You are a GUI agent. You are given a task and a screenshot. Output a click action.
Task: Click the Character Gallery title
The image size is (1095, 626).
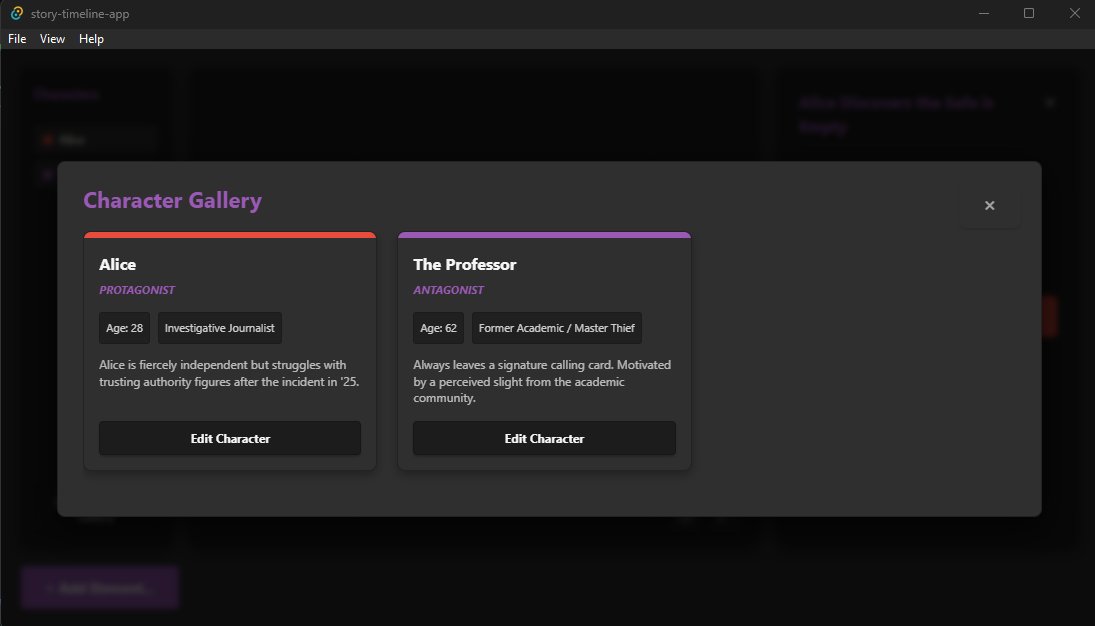coord(172,201)
